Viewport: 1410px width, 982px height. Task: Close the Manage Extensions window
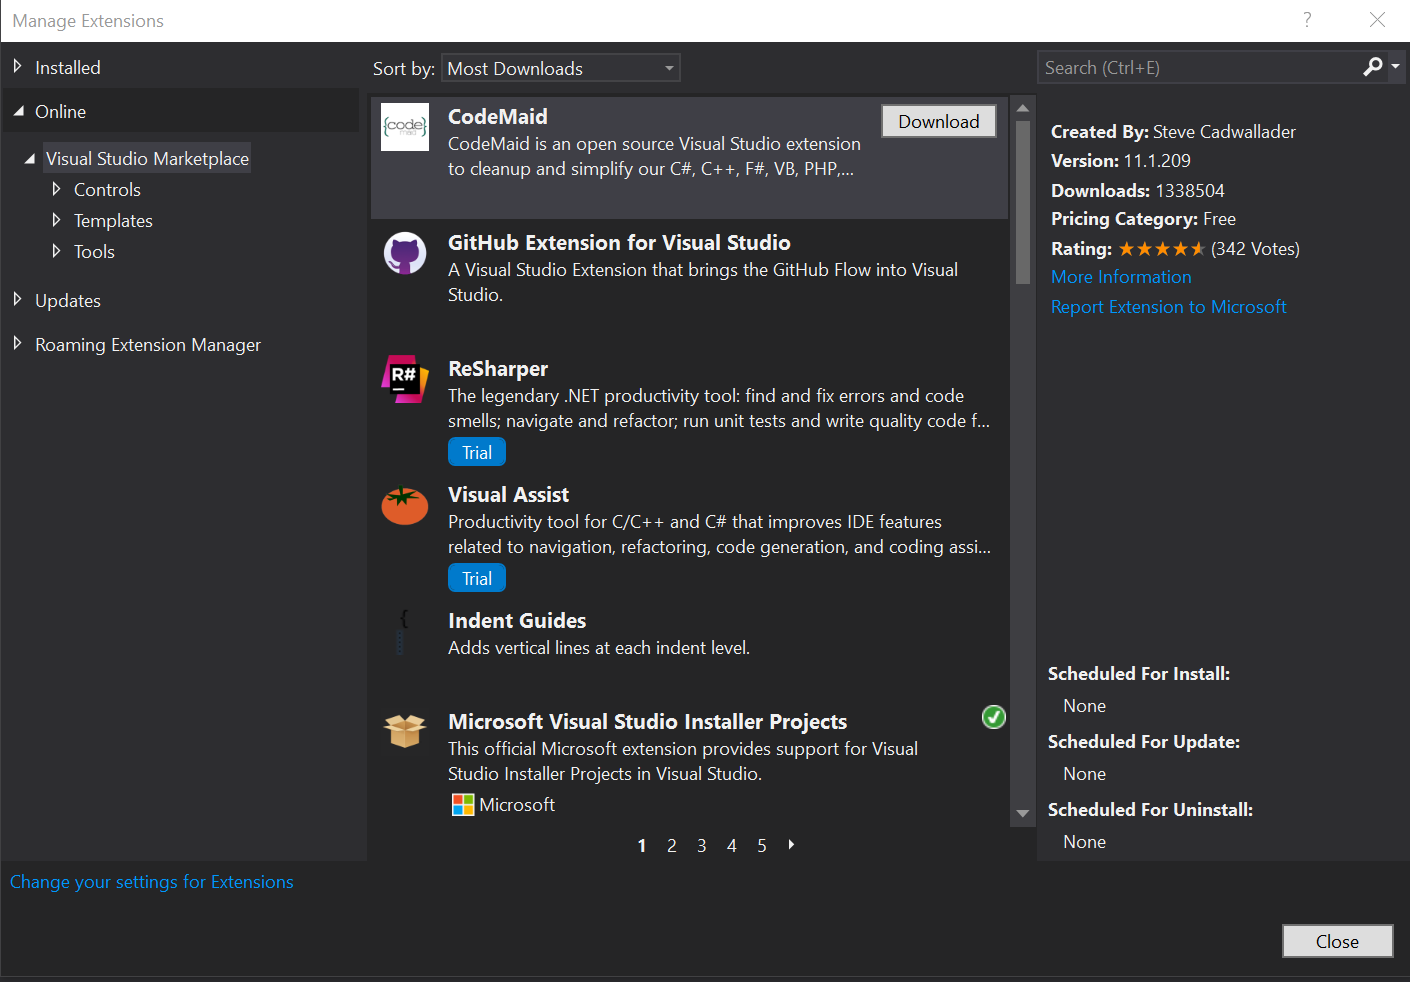click(1377, 20)
